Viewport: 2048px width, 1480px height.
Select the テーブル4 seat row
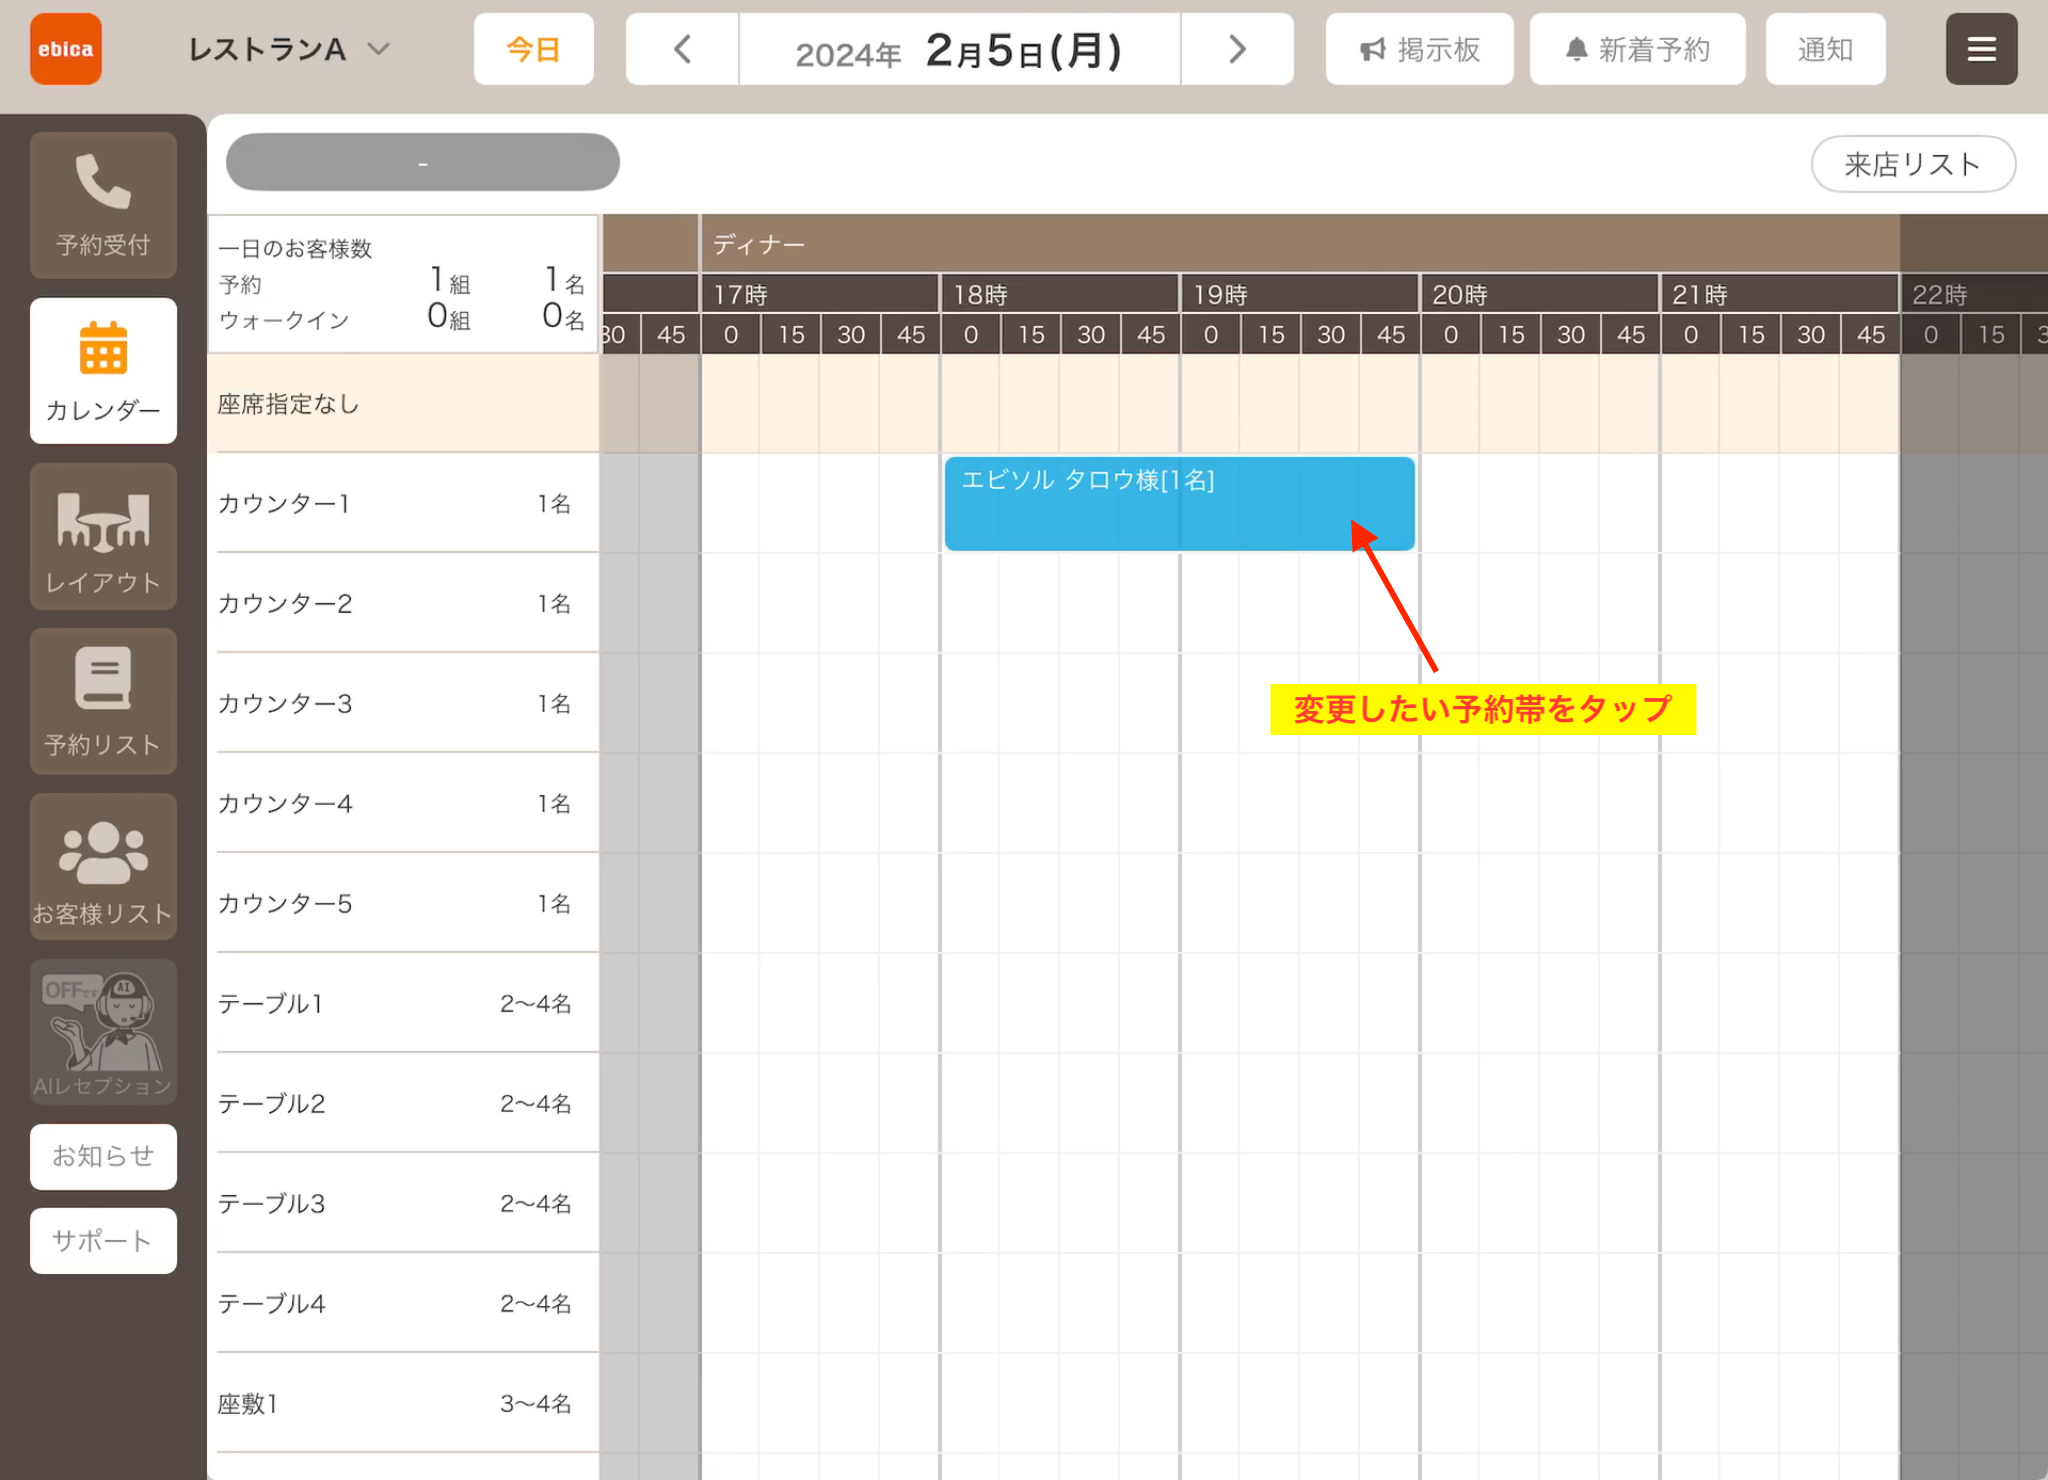[x=403, y=1303]
